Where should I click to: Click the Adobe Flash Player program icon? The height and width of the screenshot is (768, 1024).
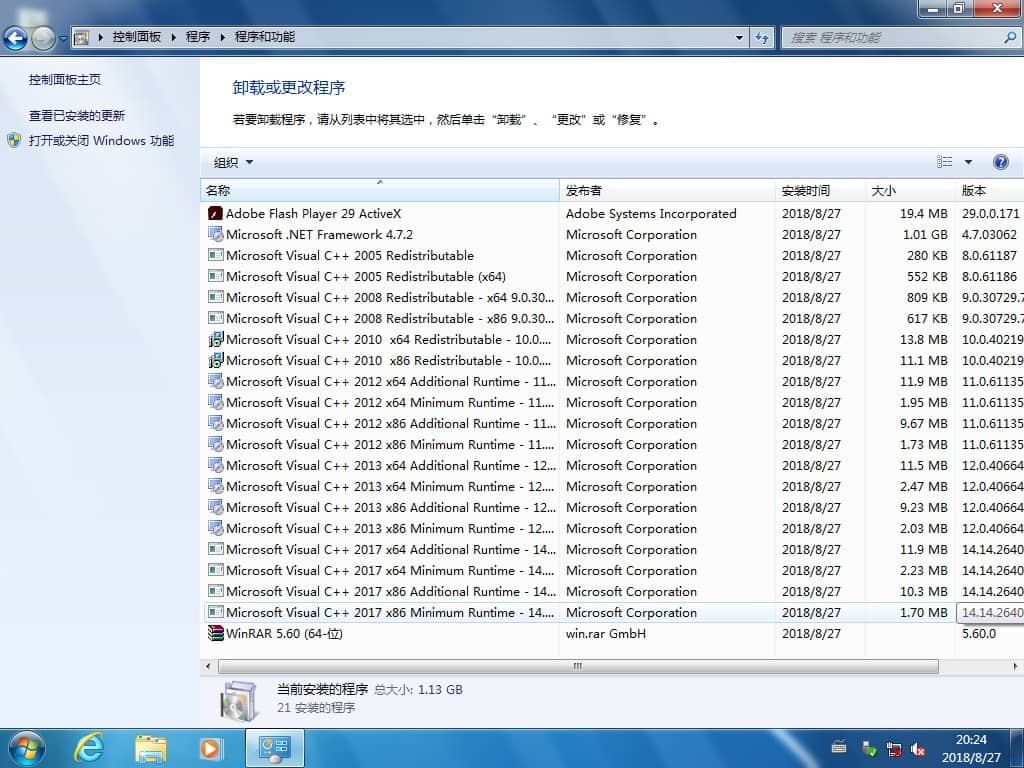coord(215,213)
